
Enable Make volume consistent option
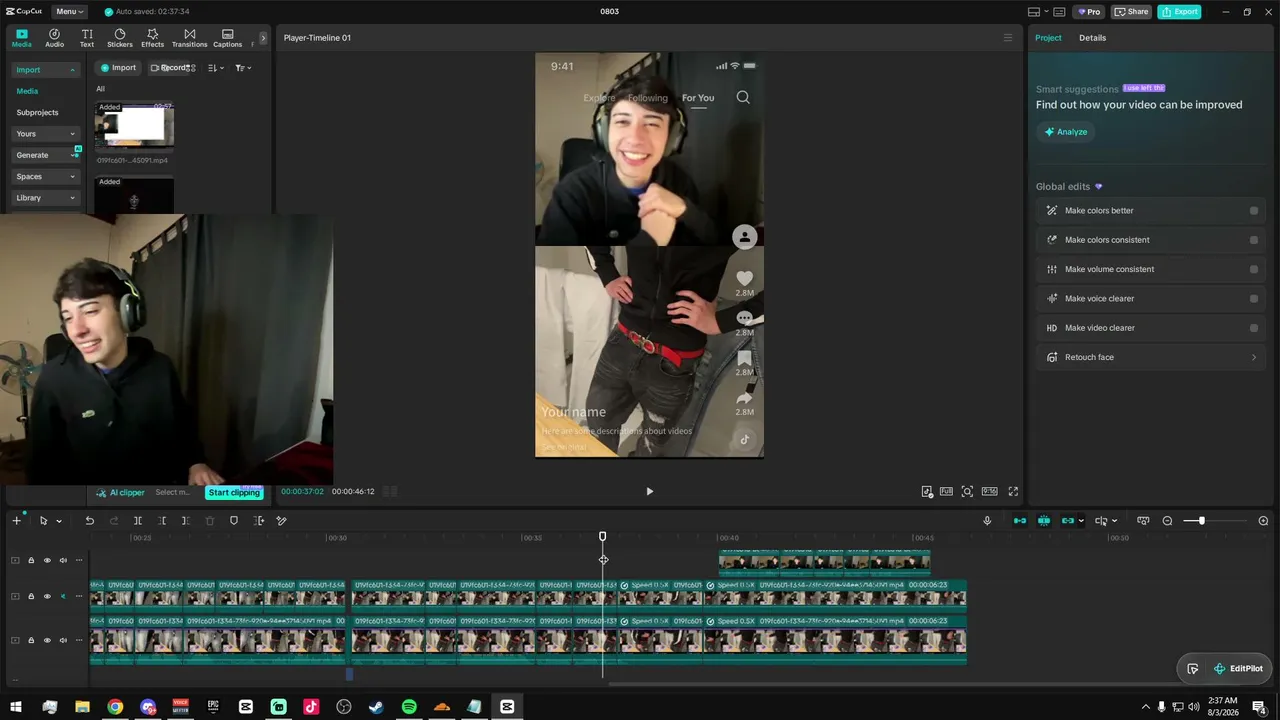tap(1254, 269)
